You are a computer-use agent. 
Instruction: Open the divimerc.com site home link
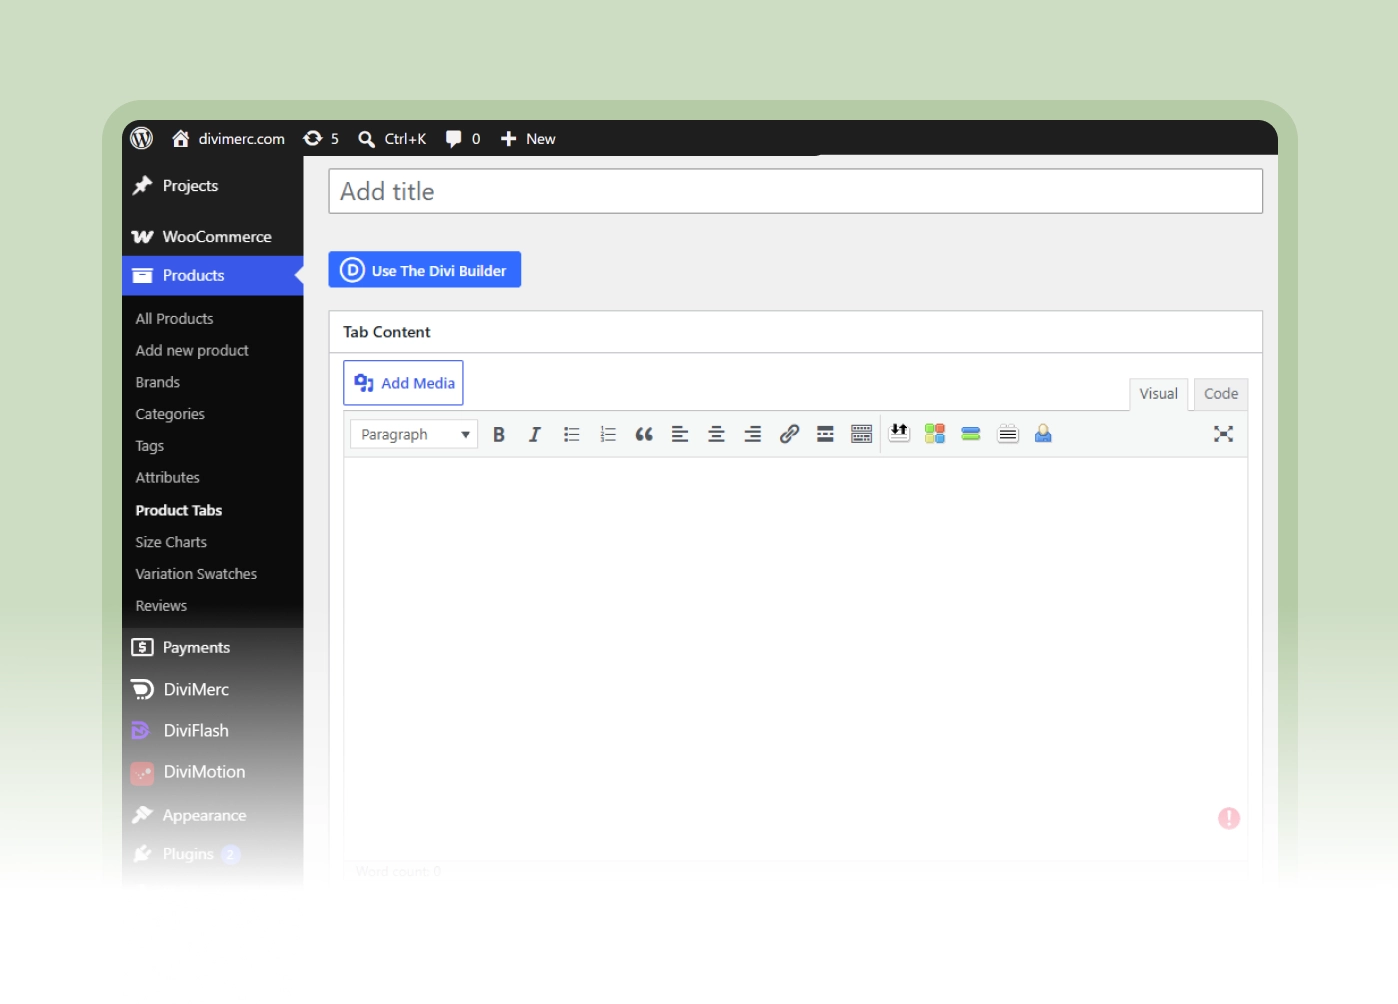click(228, 138)
